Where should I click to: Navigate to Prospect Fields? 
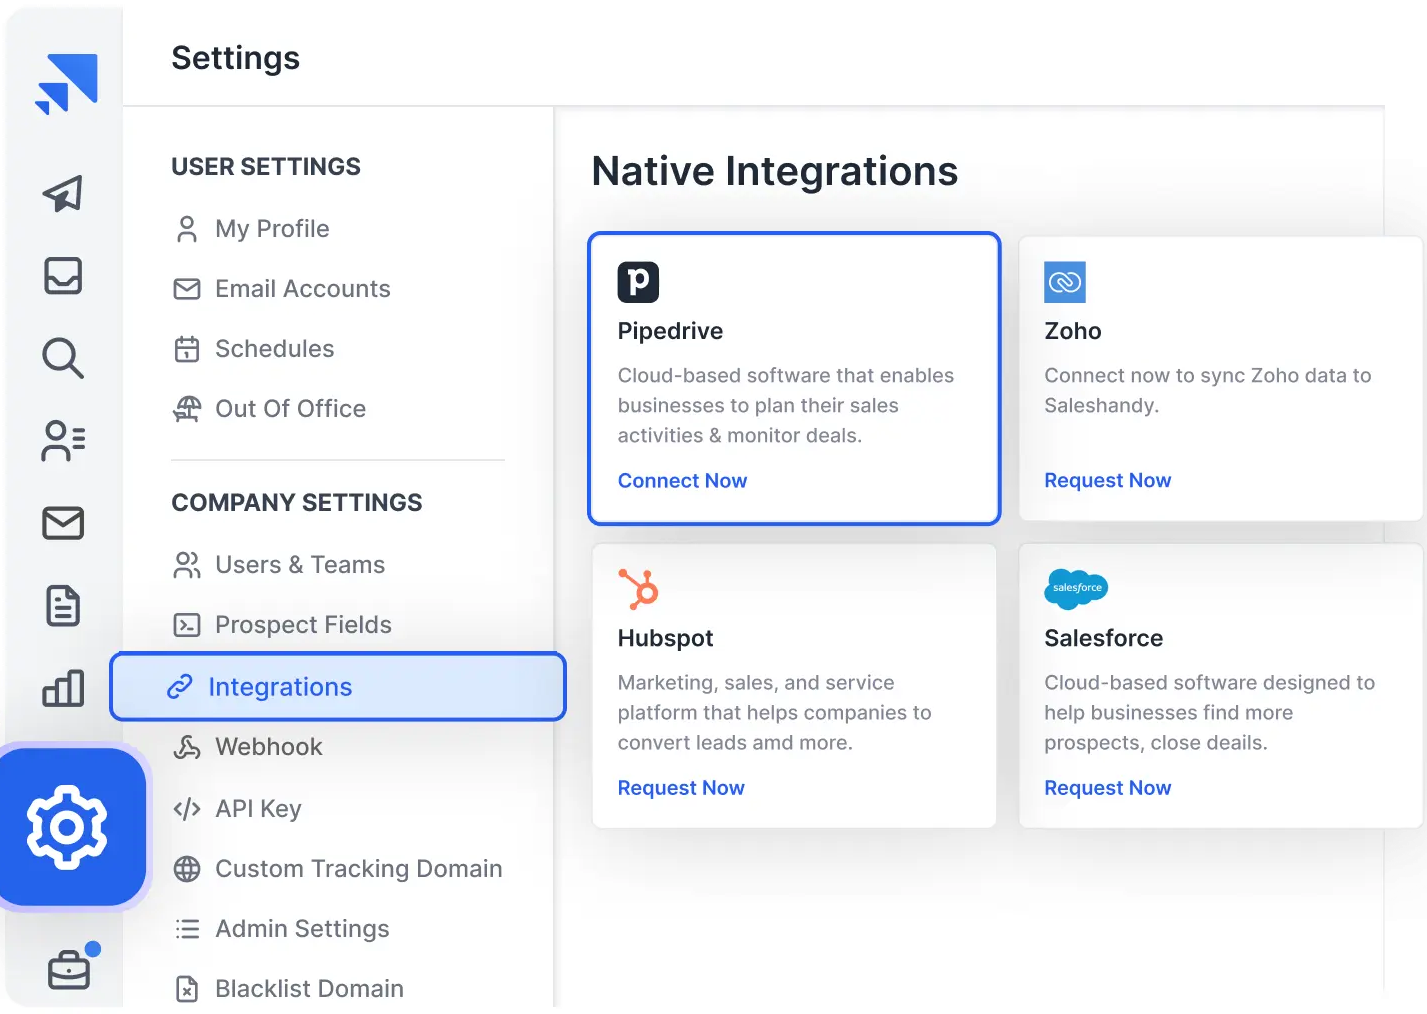[x=303, y=625]
